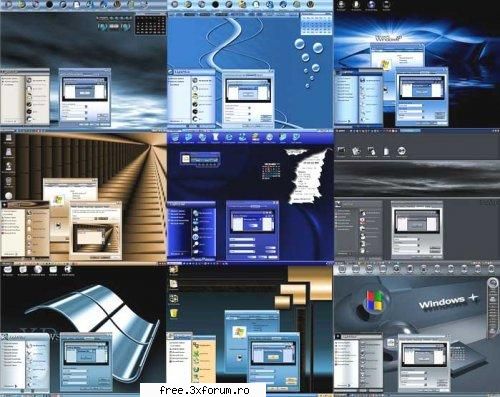500x397 pixels.
Task: Click the first desktop icon on blue-rays theme
Action: (341, 4)
